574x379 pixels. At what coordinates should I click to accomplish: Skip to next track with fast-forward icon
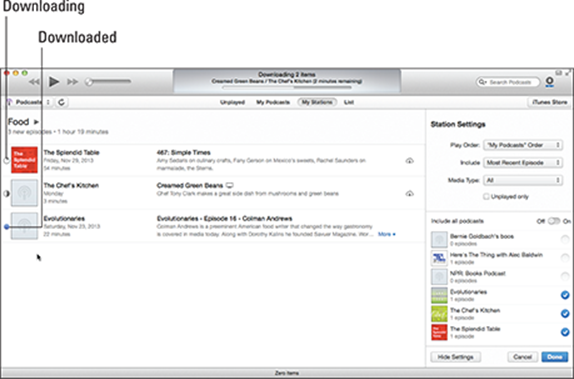pos(72,82)
